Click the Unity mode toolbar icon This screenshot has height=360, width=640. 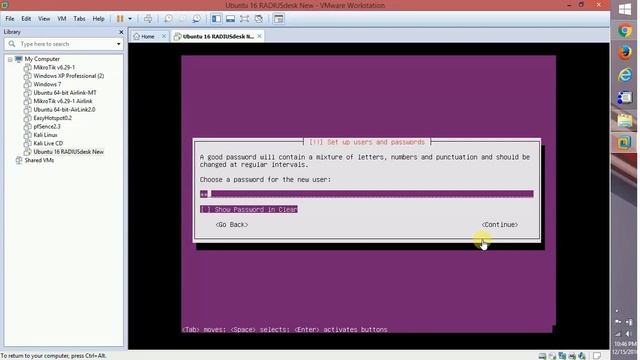[x=259, y=19]
